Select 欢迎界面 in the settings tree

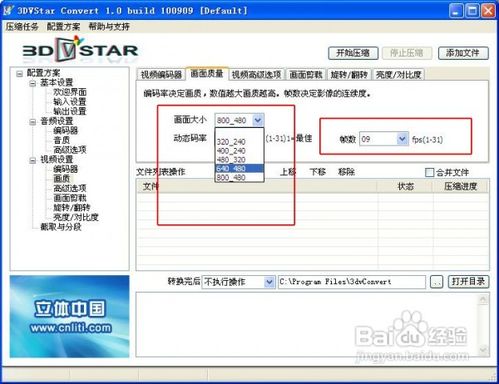[x=70, y=92]
